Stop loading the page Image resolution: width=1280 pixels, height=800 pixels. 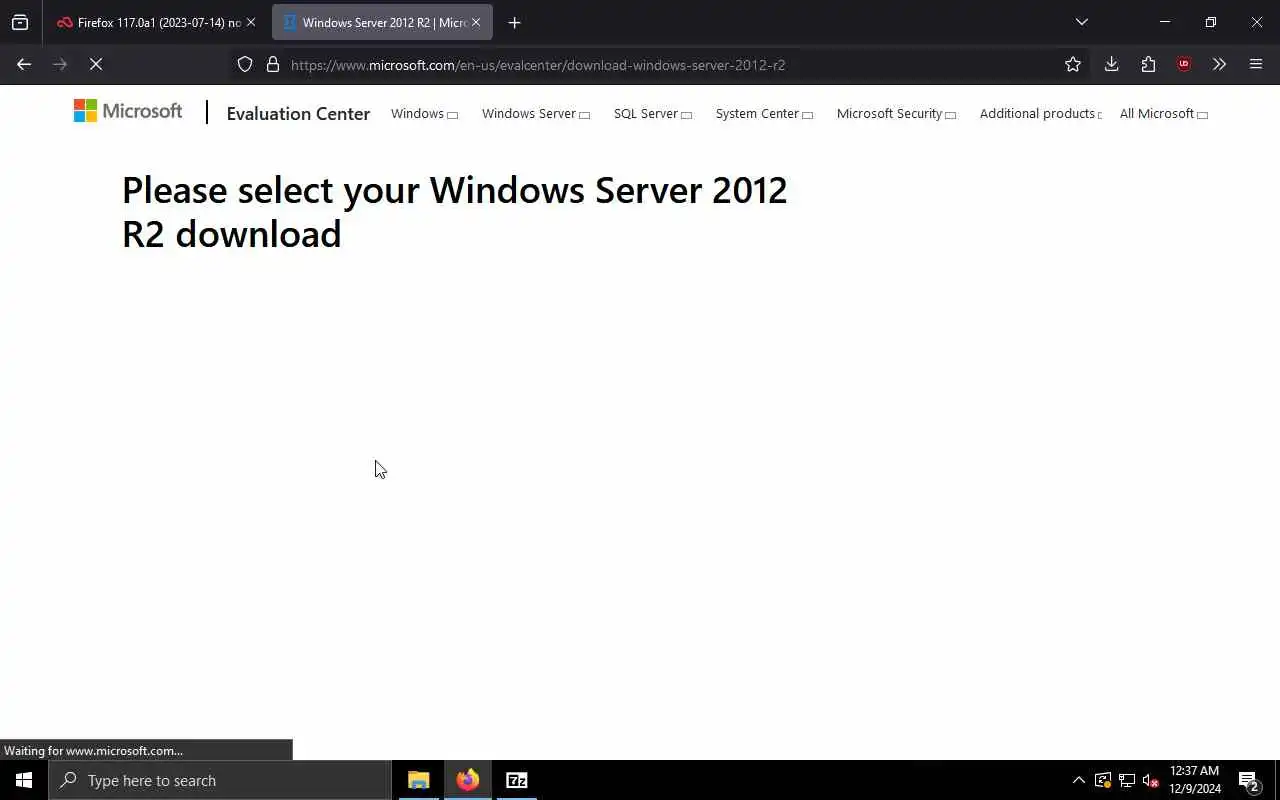pos(96,64)
